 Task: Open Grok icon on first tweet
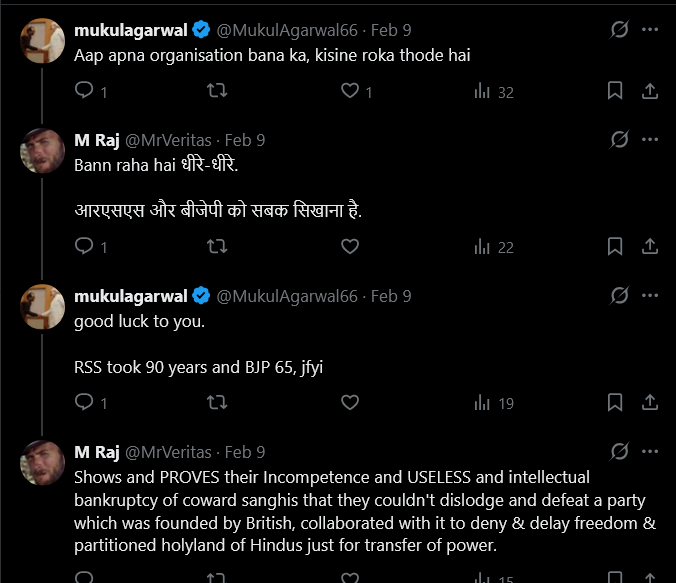click(x=619, y=30)
